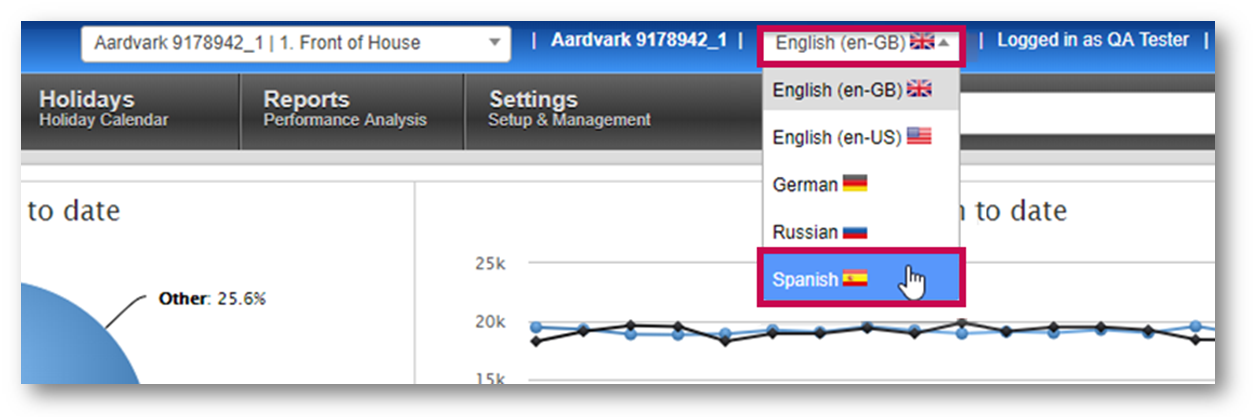1257x417 pixels.
Task: Click the first black data point on the line chart
Action: 536,341
